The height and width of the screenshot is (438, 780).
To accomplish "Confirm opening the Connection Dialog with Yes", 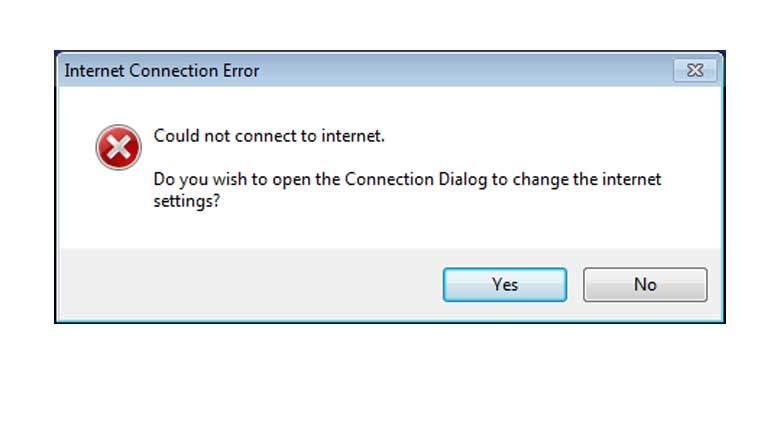I will (505, 285).
